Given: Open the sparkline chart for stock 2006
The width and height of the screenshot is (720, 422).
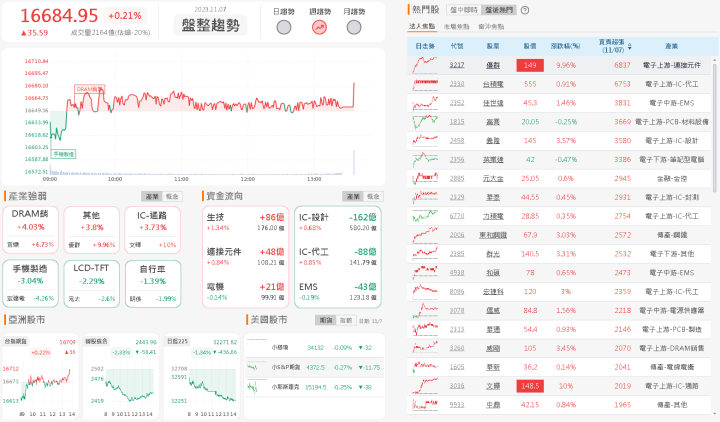Looking at the screenshot, I should click(425, 235).
